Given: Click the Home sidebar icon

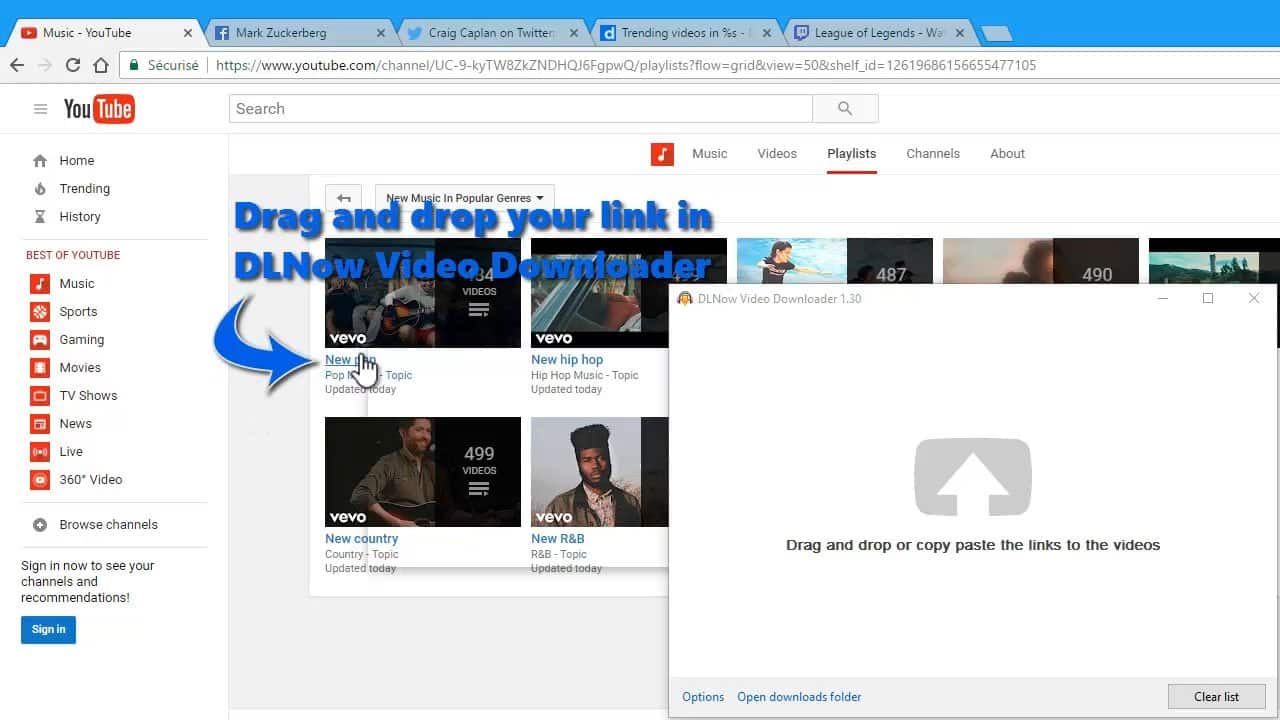Looking at the screenshot, I should pos(40,160).
